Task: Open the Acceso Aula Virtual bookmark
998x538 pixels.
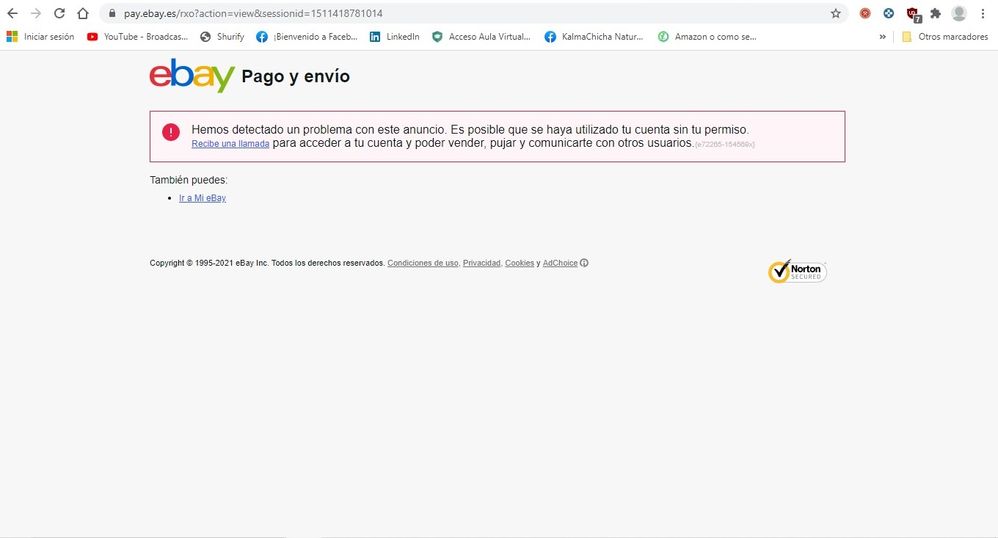Action: point(481,37)
